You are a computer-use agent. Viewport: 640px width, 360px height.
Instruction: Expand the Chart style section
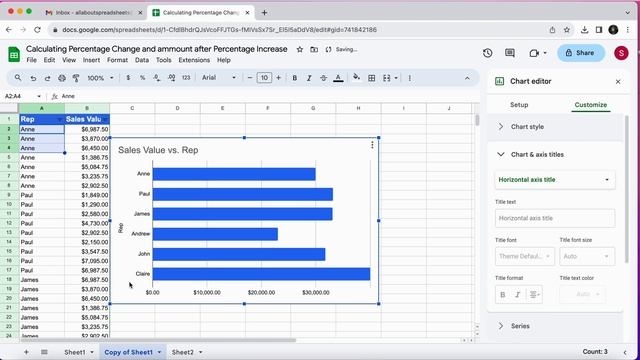pyautogui.click(x=556, y=127)
